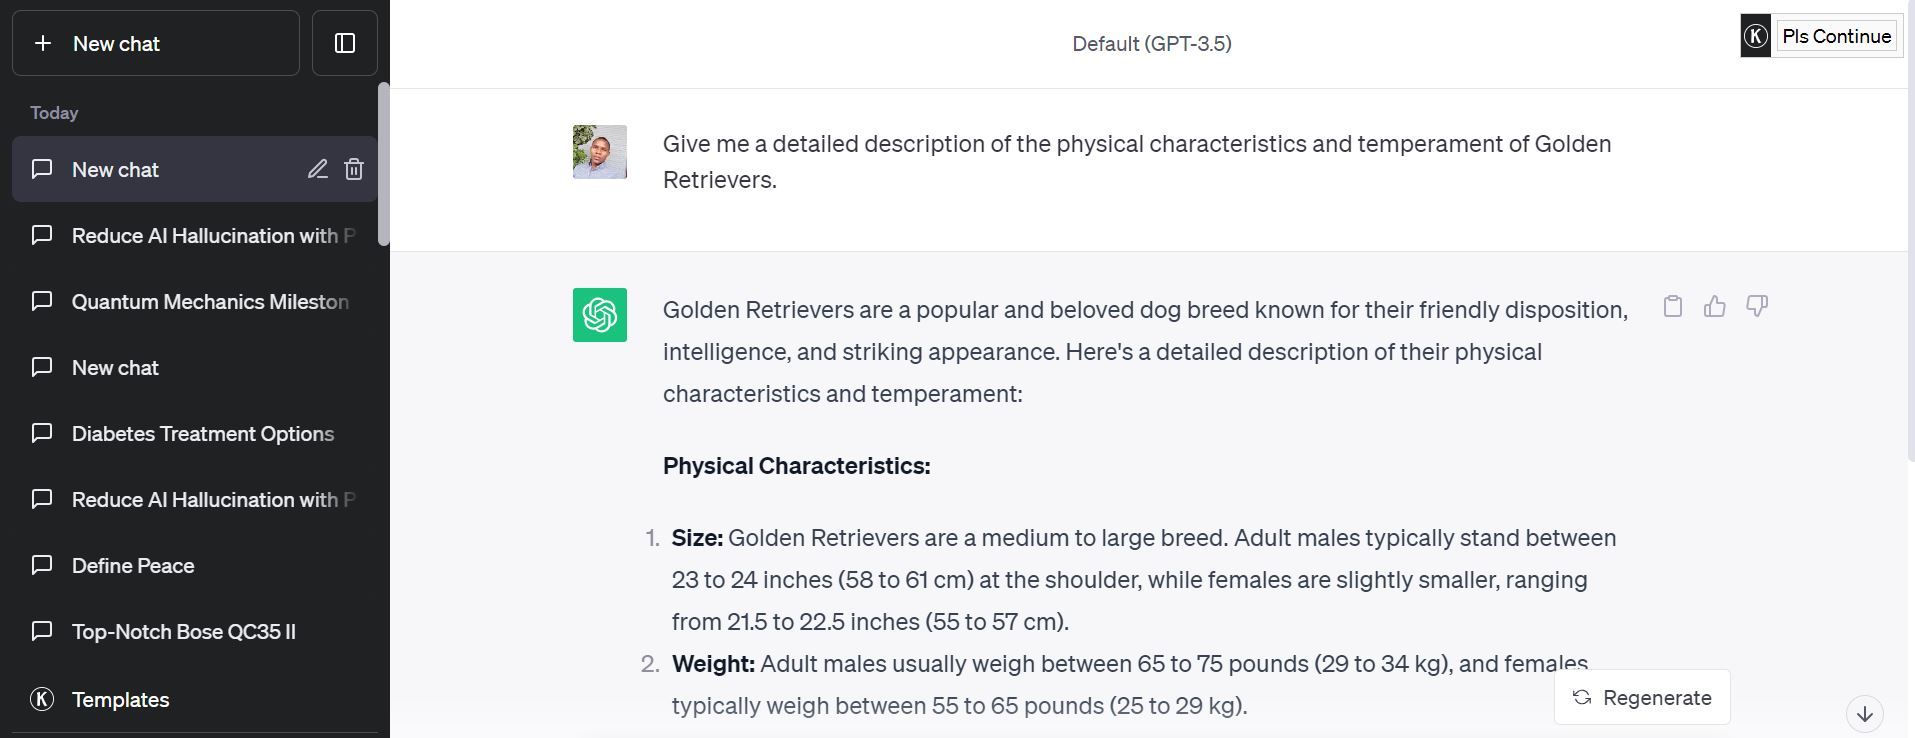Screen dimensions: 1915x738
Task: Open the Templates section
Action: click(x=120, y=699)
